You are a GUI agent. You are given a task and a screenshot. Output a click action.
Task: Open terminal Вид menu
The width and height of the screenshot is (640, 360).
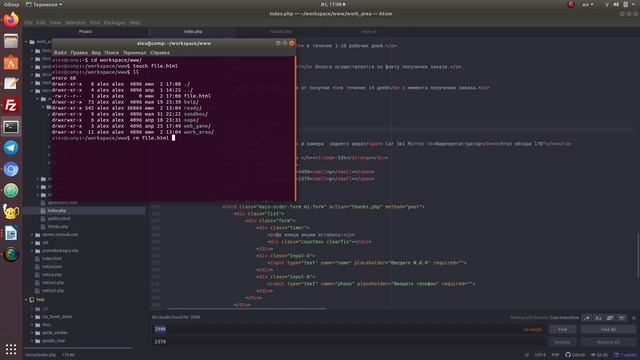pyautogui.click(x=96, y=53)
